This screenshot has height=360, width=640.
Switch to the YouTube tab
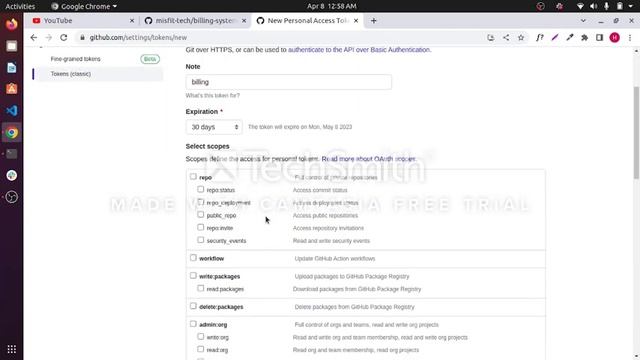[82, 21]
